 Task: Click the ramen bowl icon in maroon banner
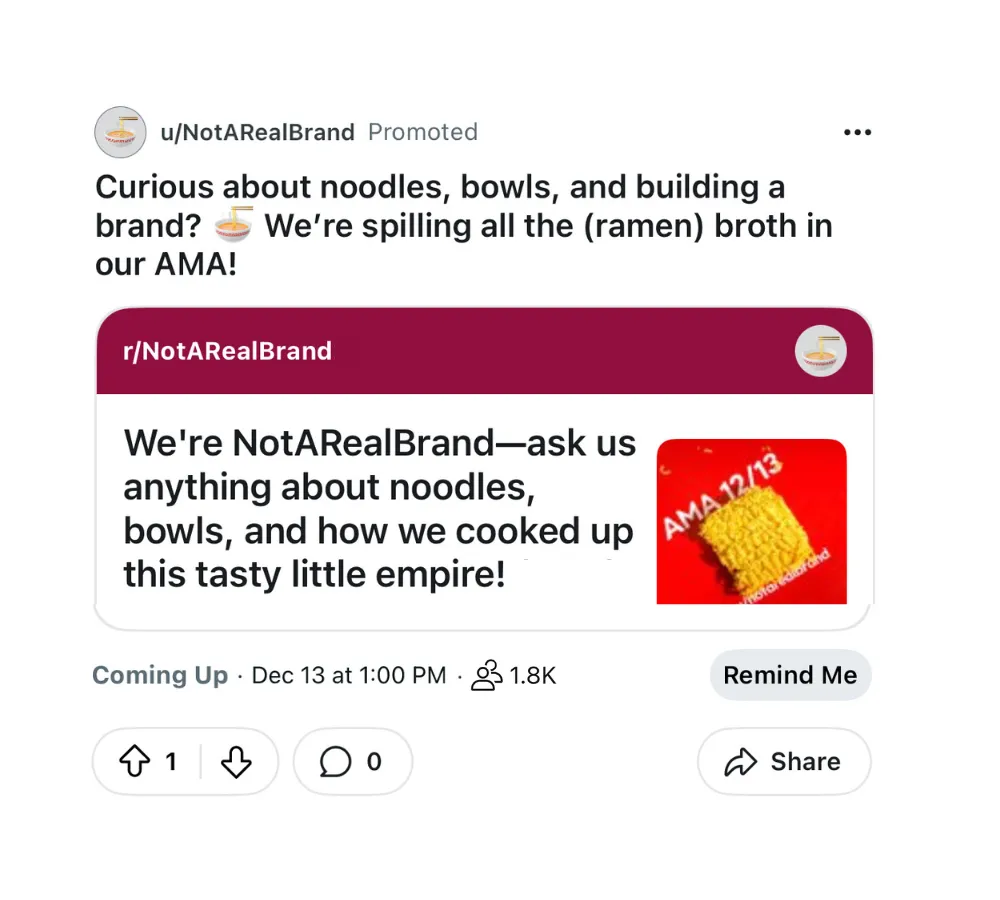tap(820, 351)
